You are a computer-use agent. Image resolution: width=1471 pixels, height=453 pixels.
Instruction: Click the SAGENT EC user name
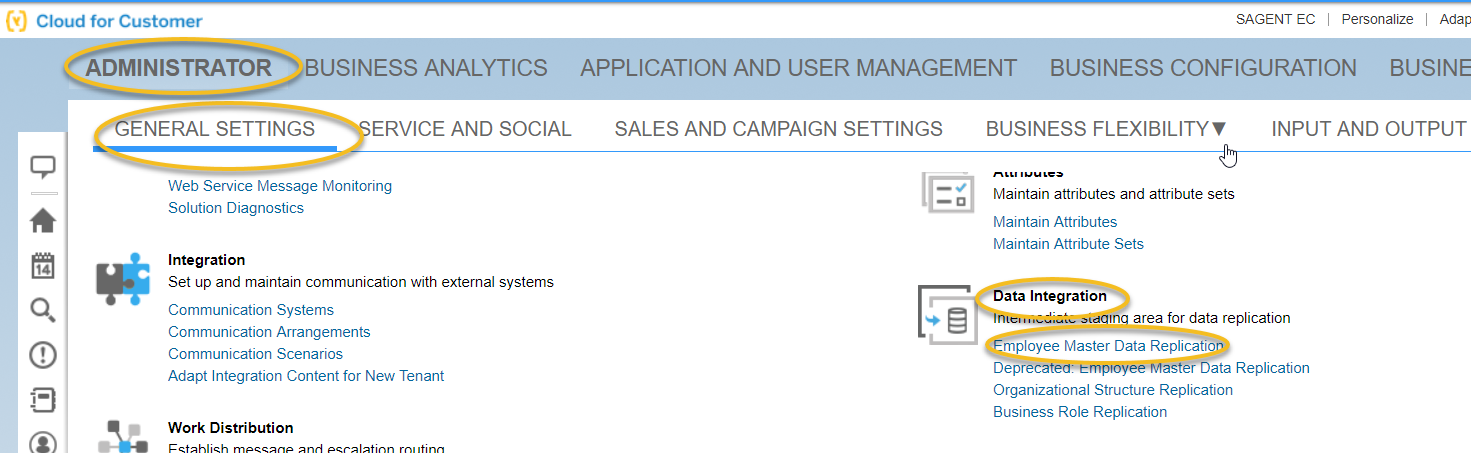[x=1276, y=19]
